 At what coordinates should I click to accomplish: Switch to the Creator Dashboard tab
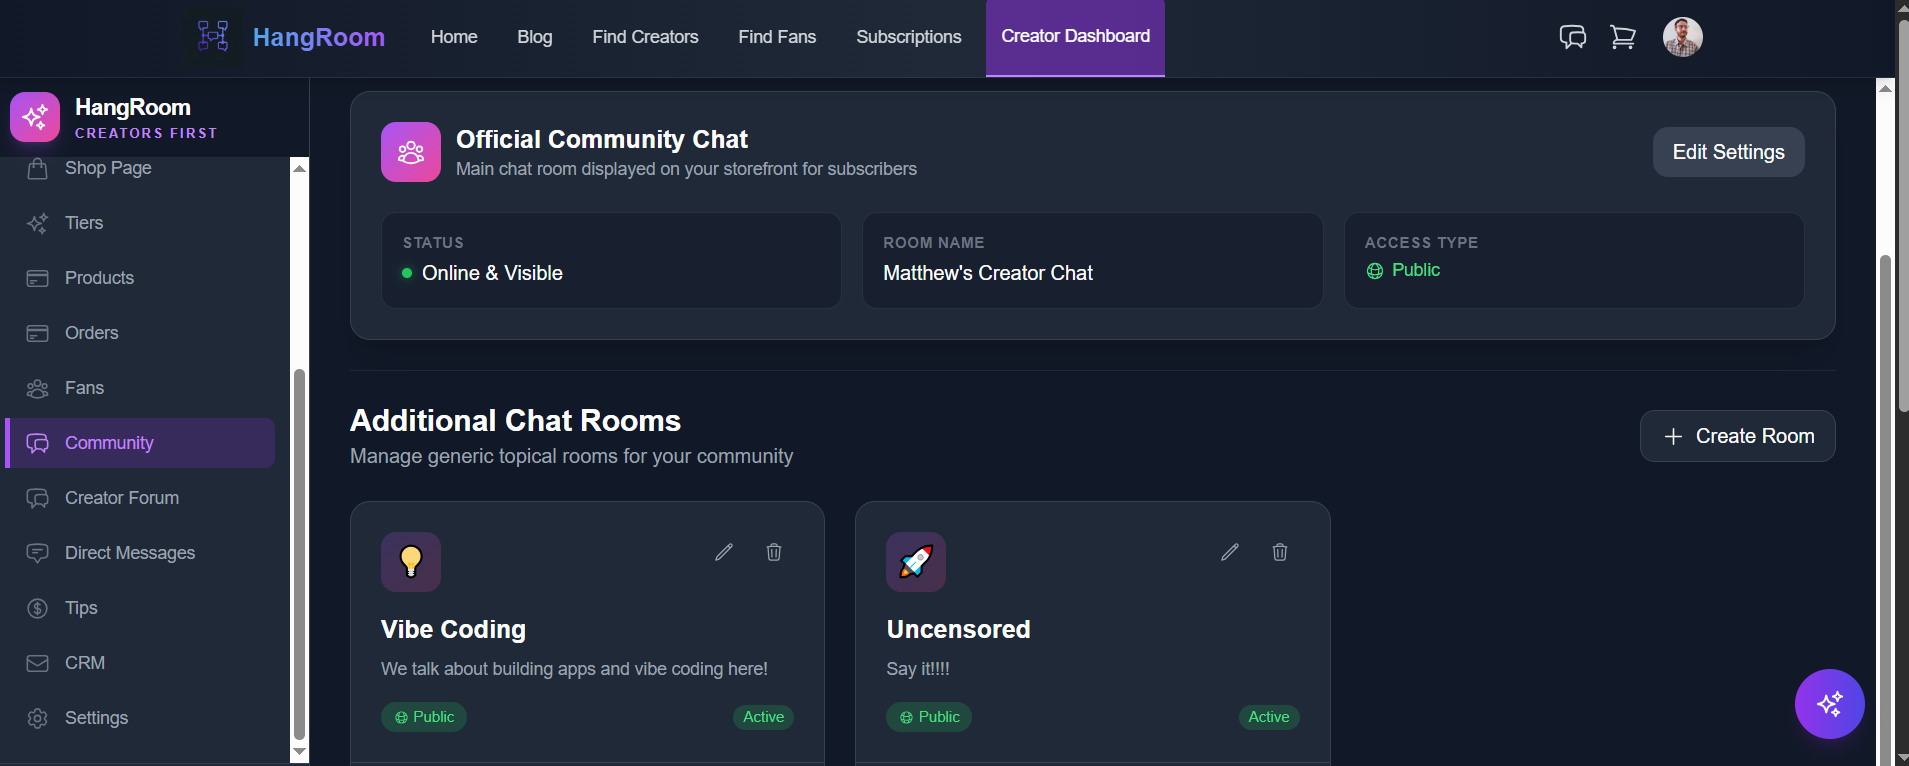1074,36
